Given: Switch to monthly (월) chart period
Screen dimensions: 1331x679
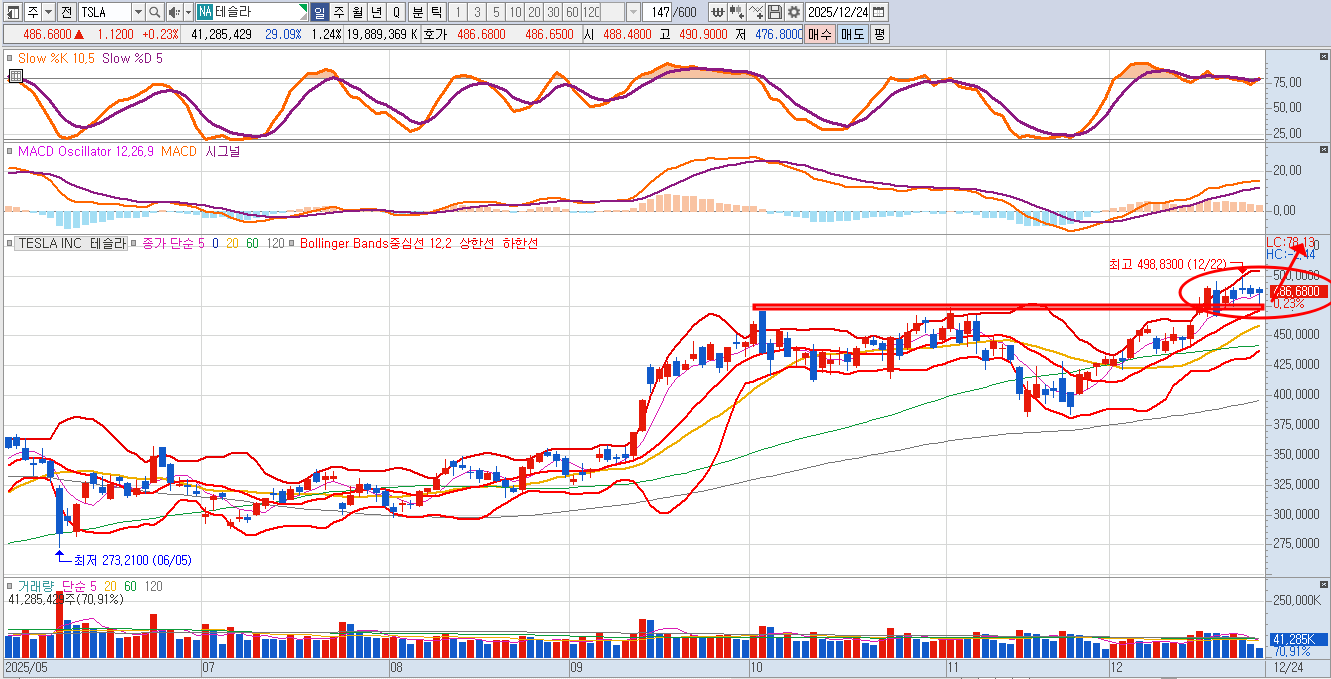Looking at the screenshot, I should tap(357, 12).
